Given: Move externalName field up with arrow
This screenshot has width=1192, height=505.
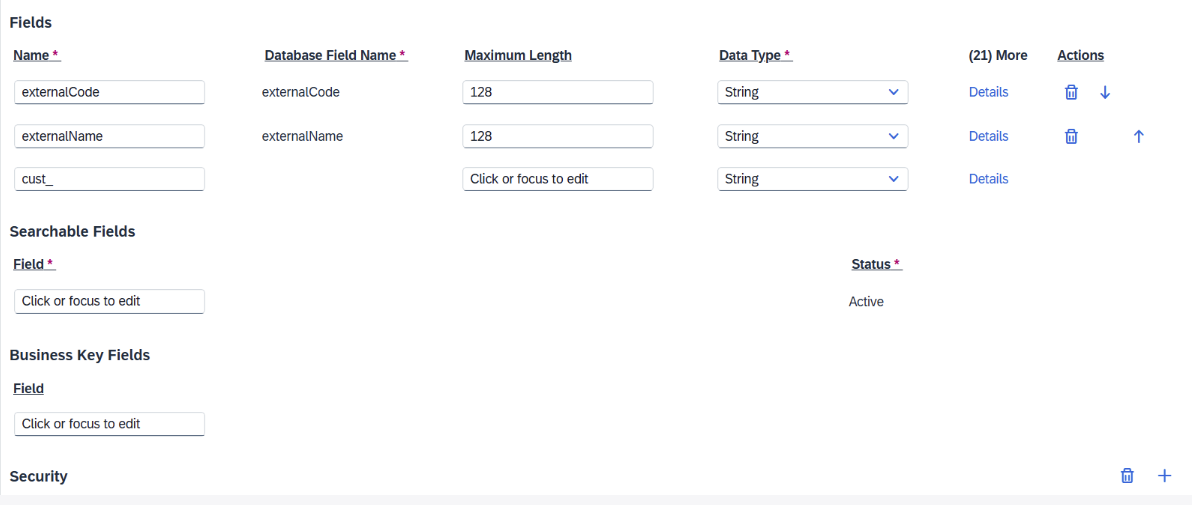Looking at the screenshot, I should tap(1138, 136).
